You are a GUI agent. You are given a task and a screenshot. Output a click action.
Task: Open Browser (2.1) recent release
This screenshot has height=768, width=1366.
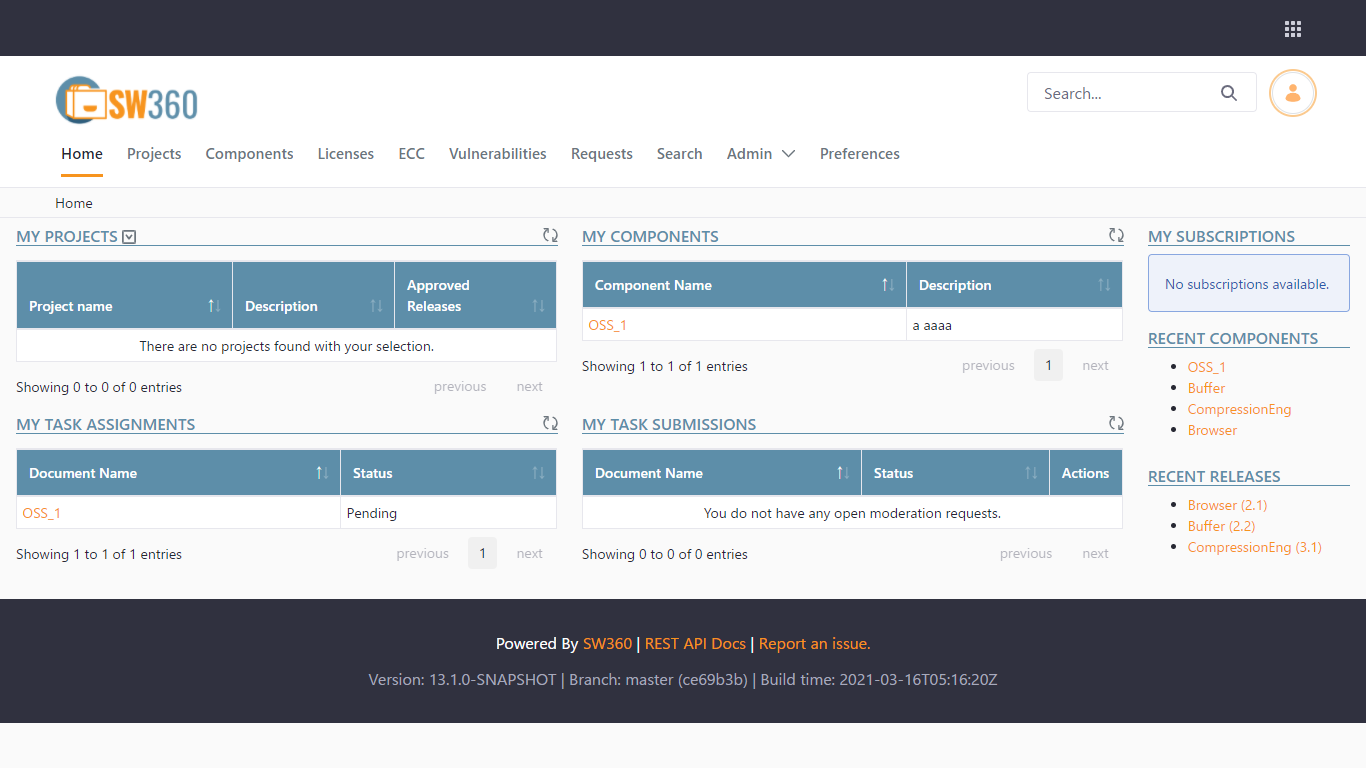tap(1228, 505)
